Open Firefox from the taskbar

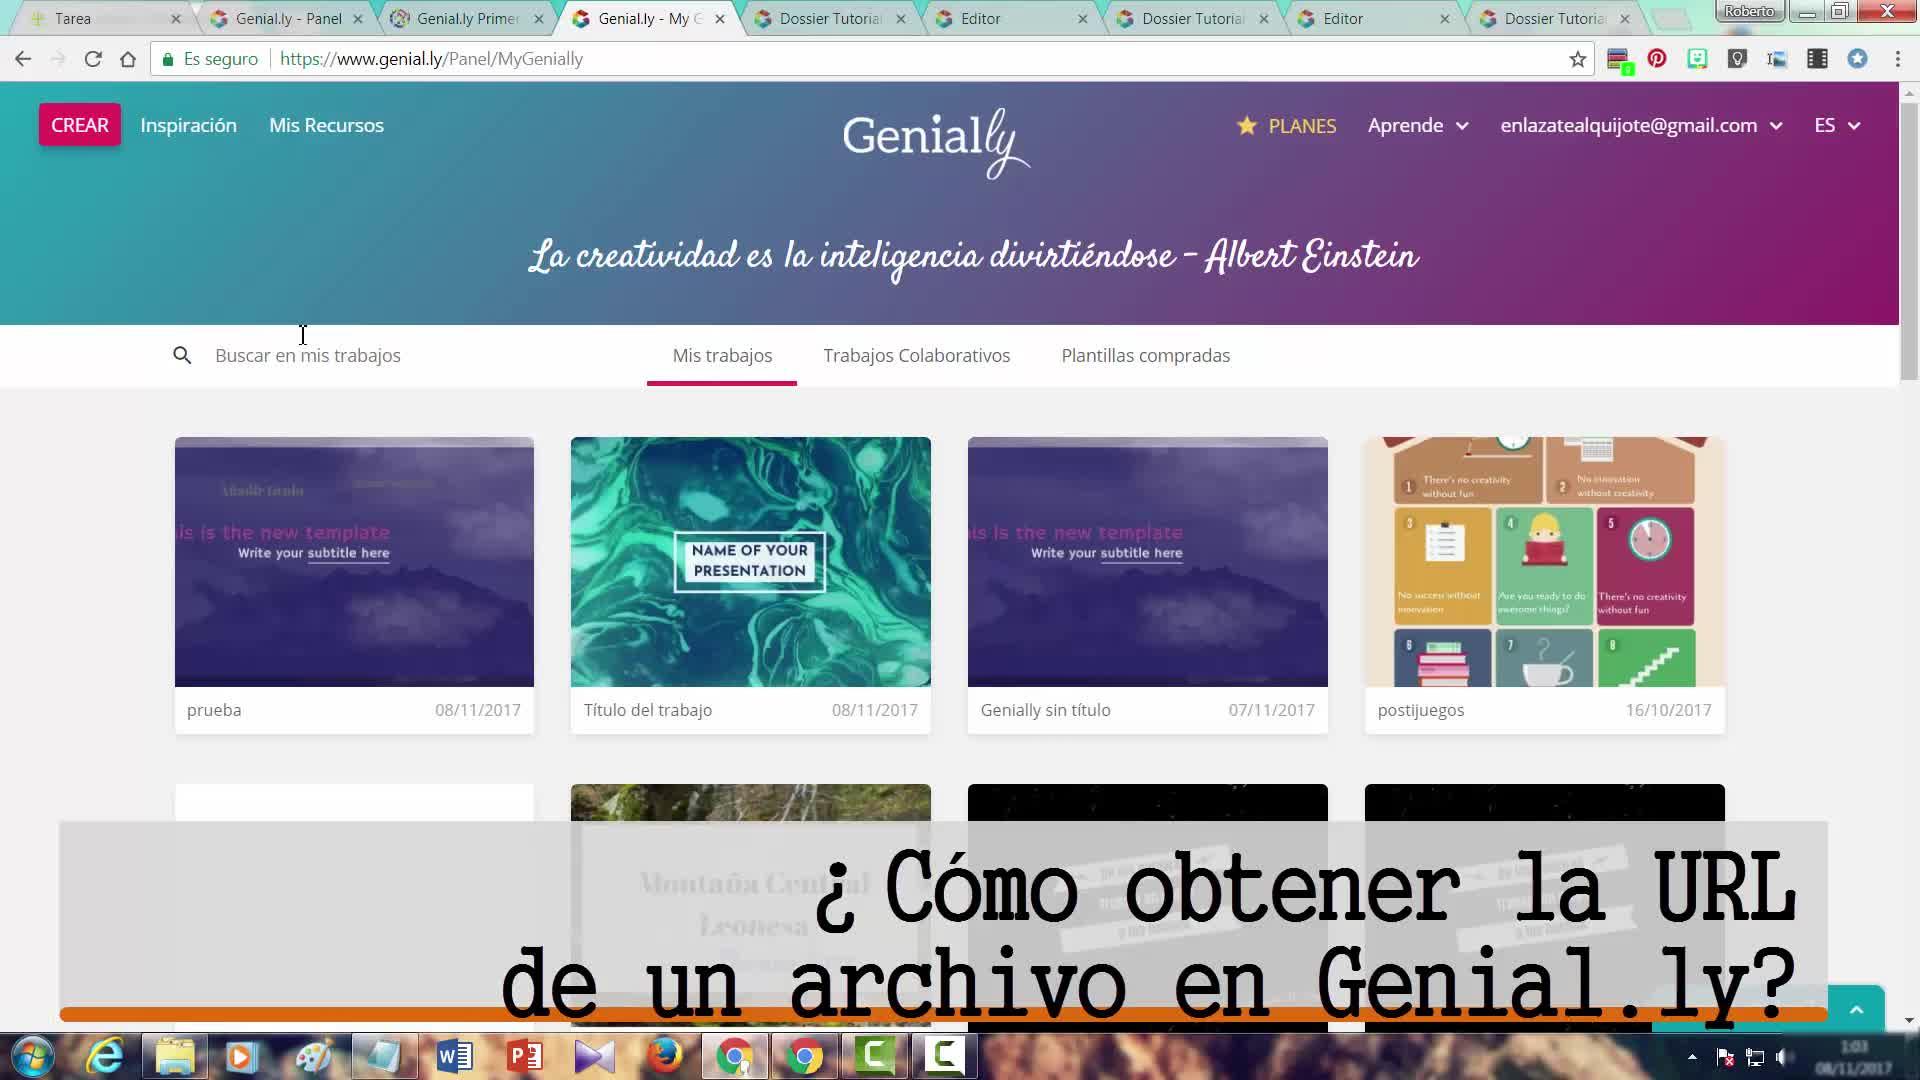click(664, 1056)
